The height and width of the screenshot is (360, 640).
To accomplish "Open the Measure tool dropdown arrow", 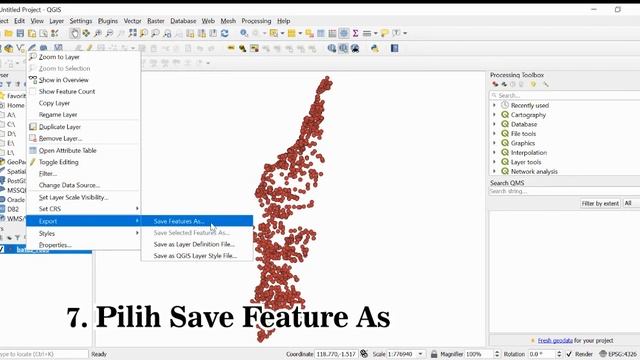I will click(x=376, y=33).
